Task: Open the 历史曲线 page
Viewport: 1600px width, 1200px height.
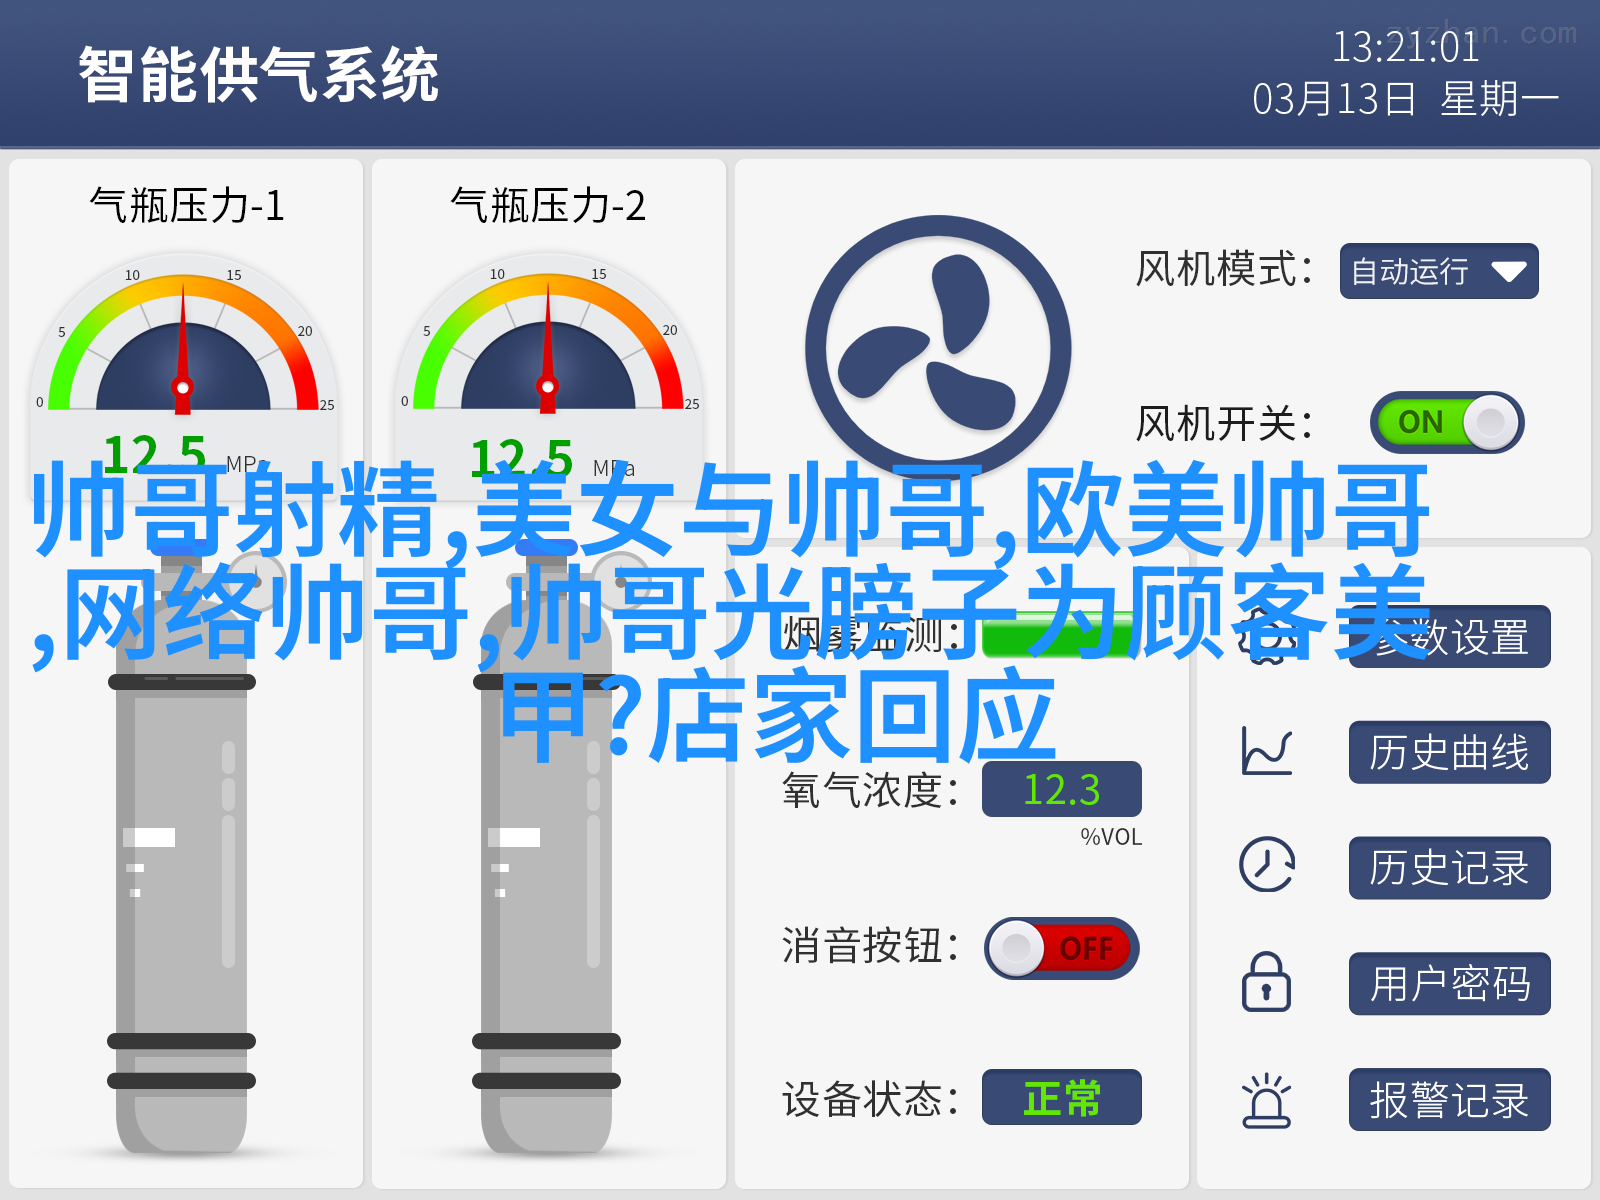Action: pos(1449,752)
